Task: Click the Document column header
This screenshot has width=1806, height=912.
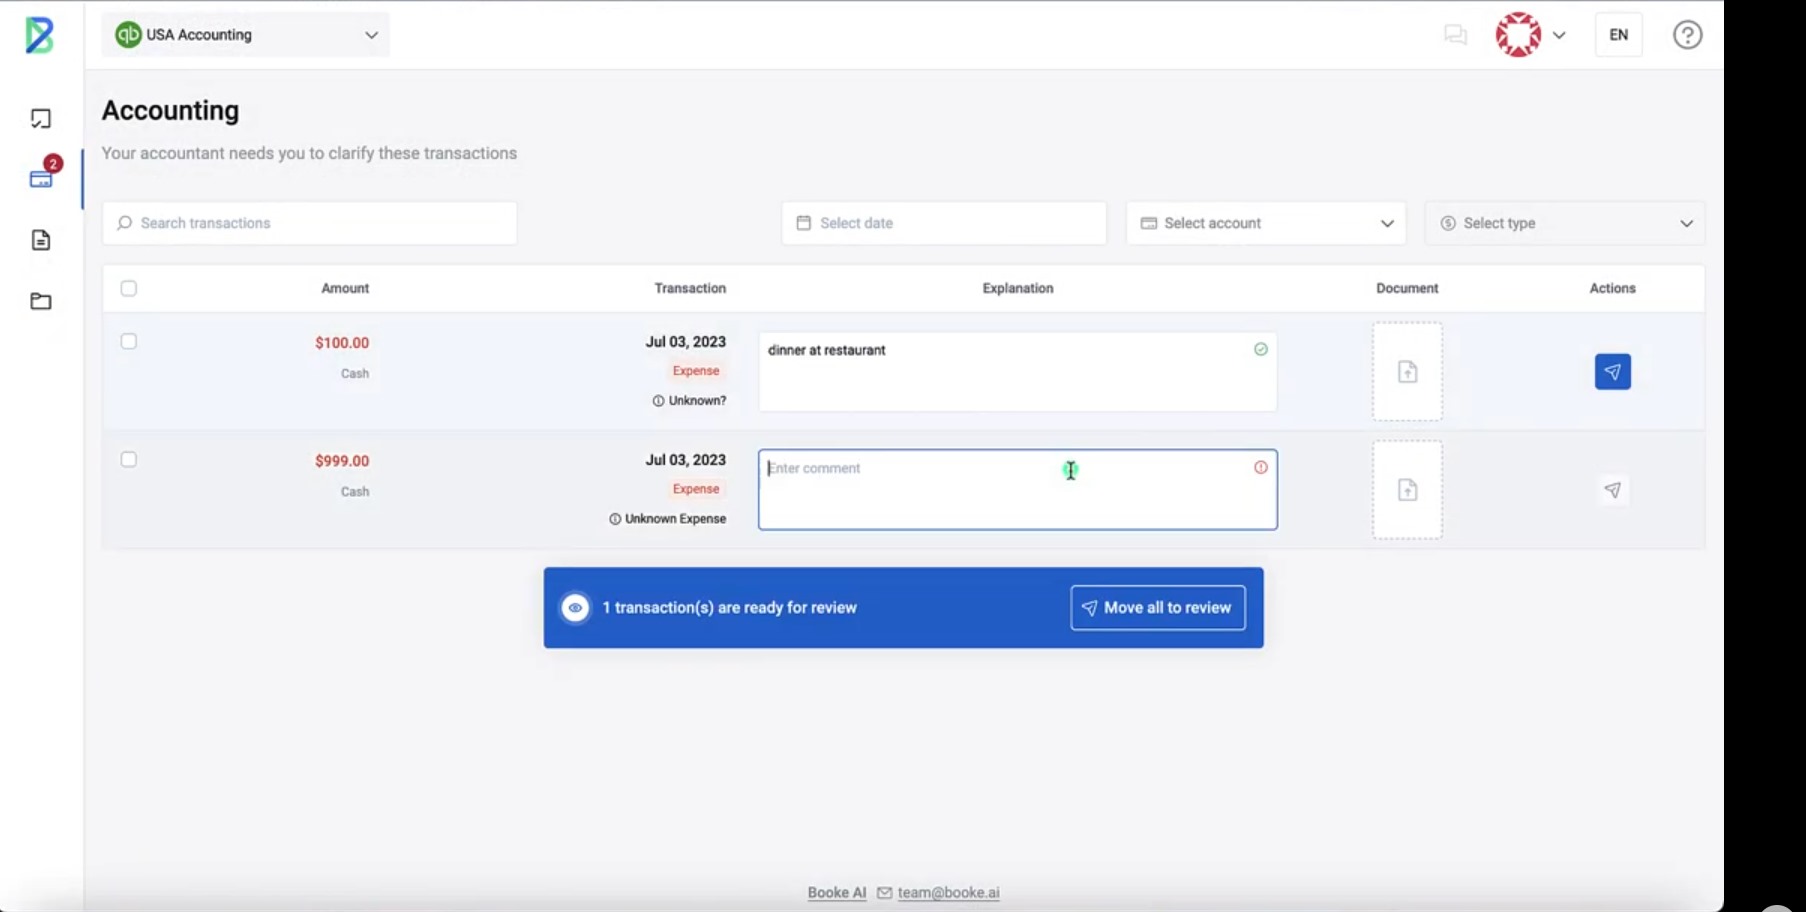Action: (1407, 288)
